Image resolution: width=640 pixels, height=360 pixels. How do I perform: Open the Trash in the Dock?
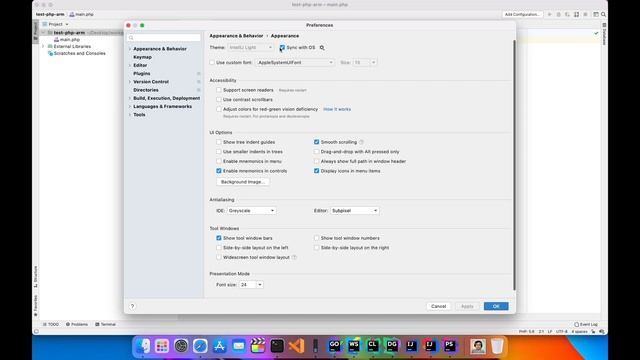click(497, 346)
